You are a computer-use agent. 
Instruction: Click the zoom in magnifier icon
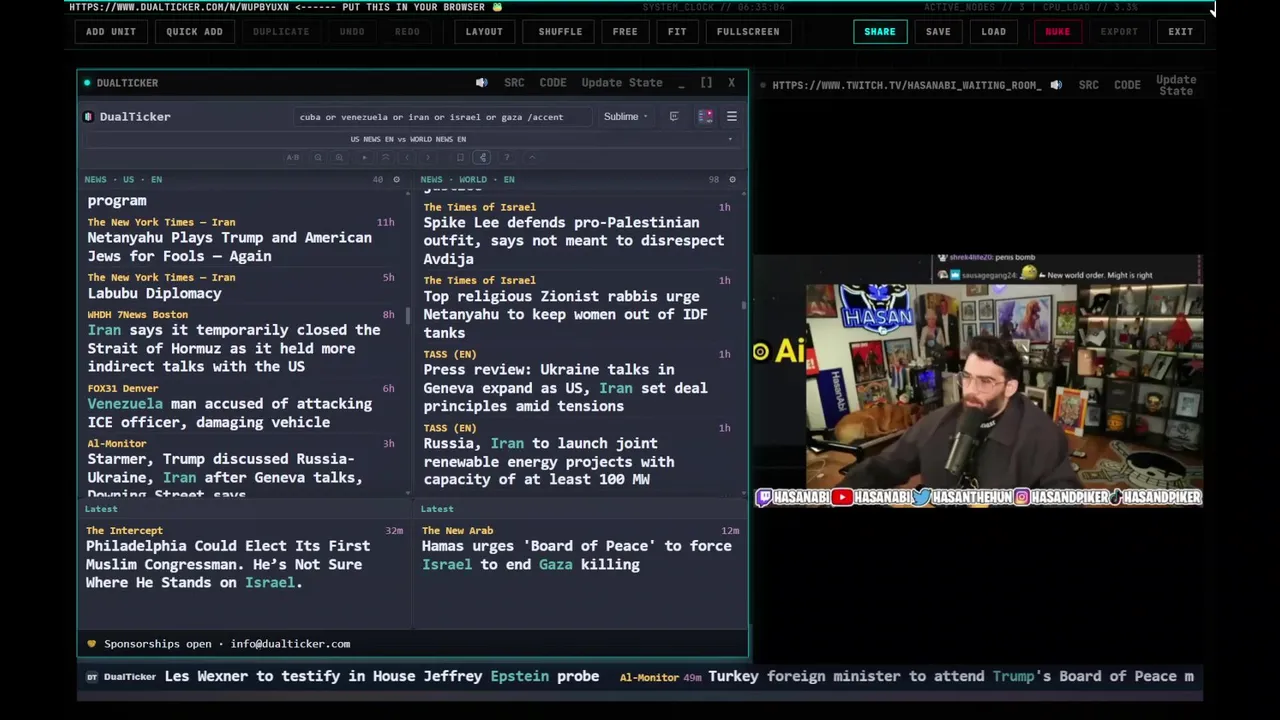[x=339, y=157]
